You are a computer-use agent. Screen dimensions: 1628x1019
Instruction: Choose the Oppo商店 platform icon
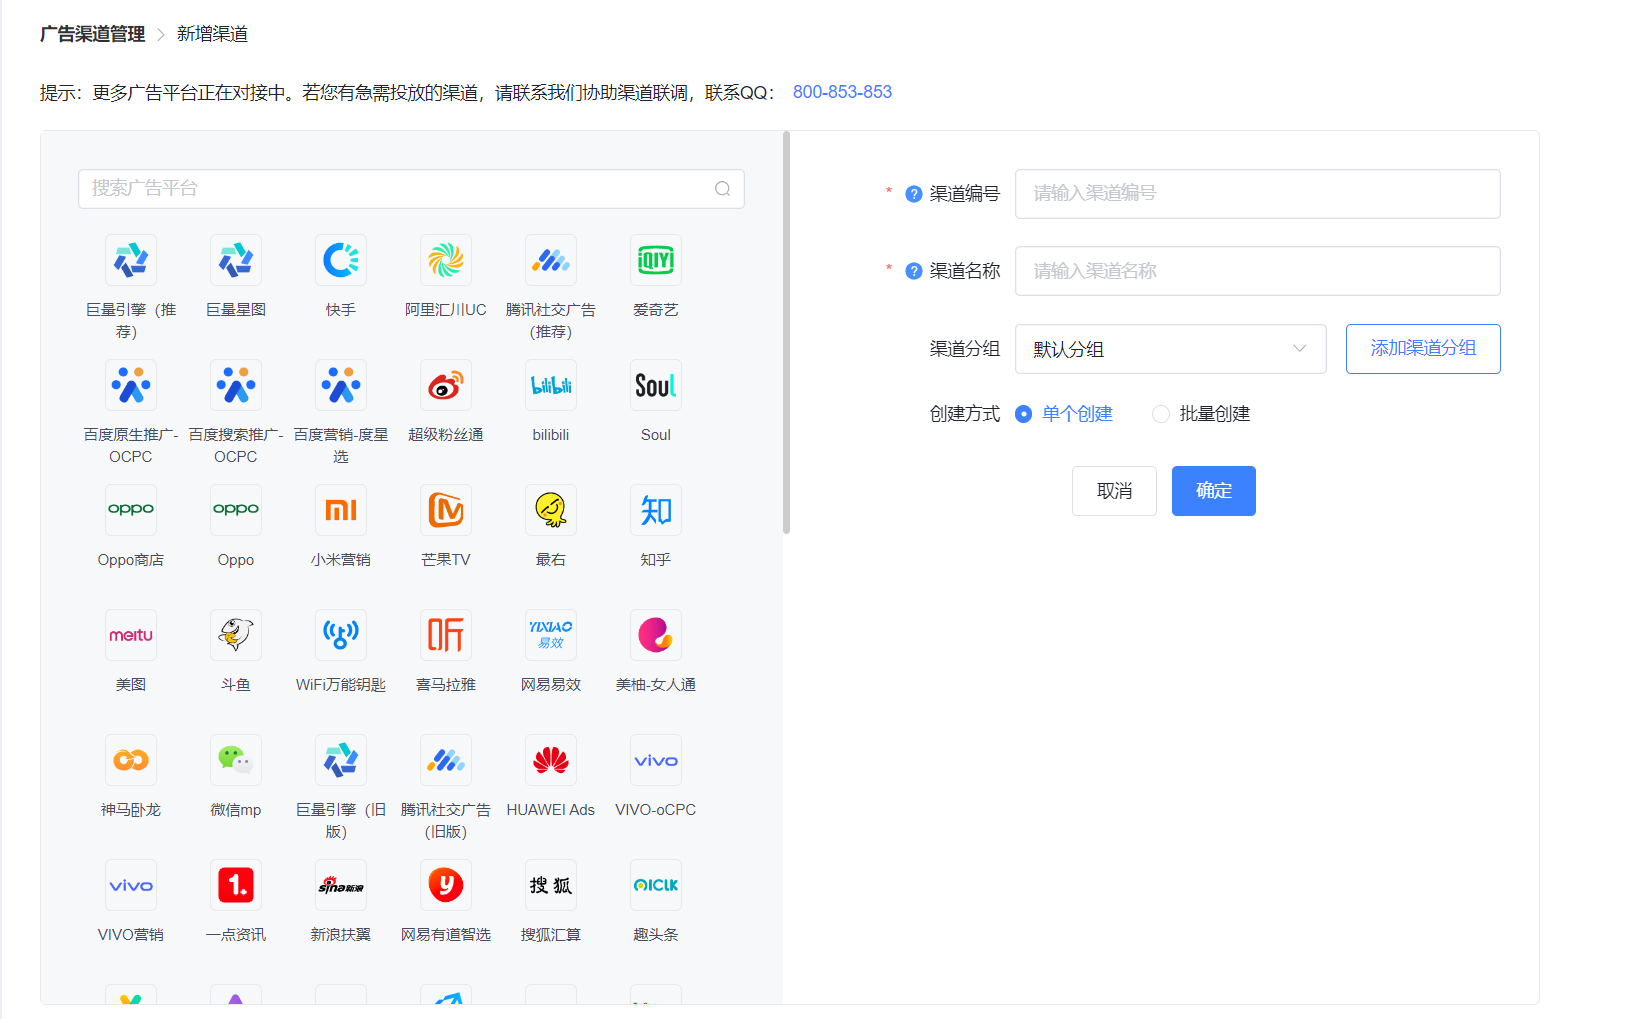(131, 510)
